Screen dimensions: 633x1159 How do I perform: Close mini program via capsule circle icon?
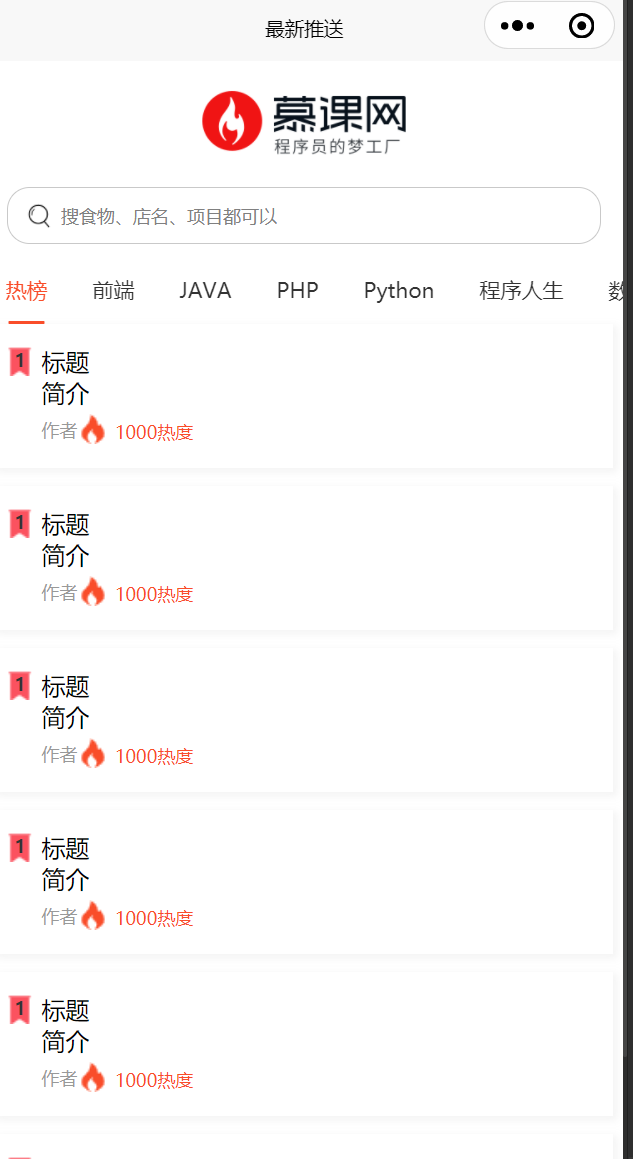(582, 27)
